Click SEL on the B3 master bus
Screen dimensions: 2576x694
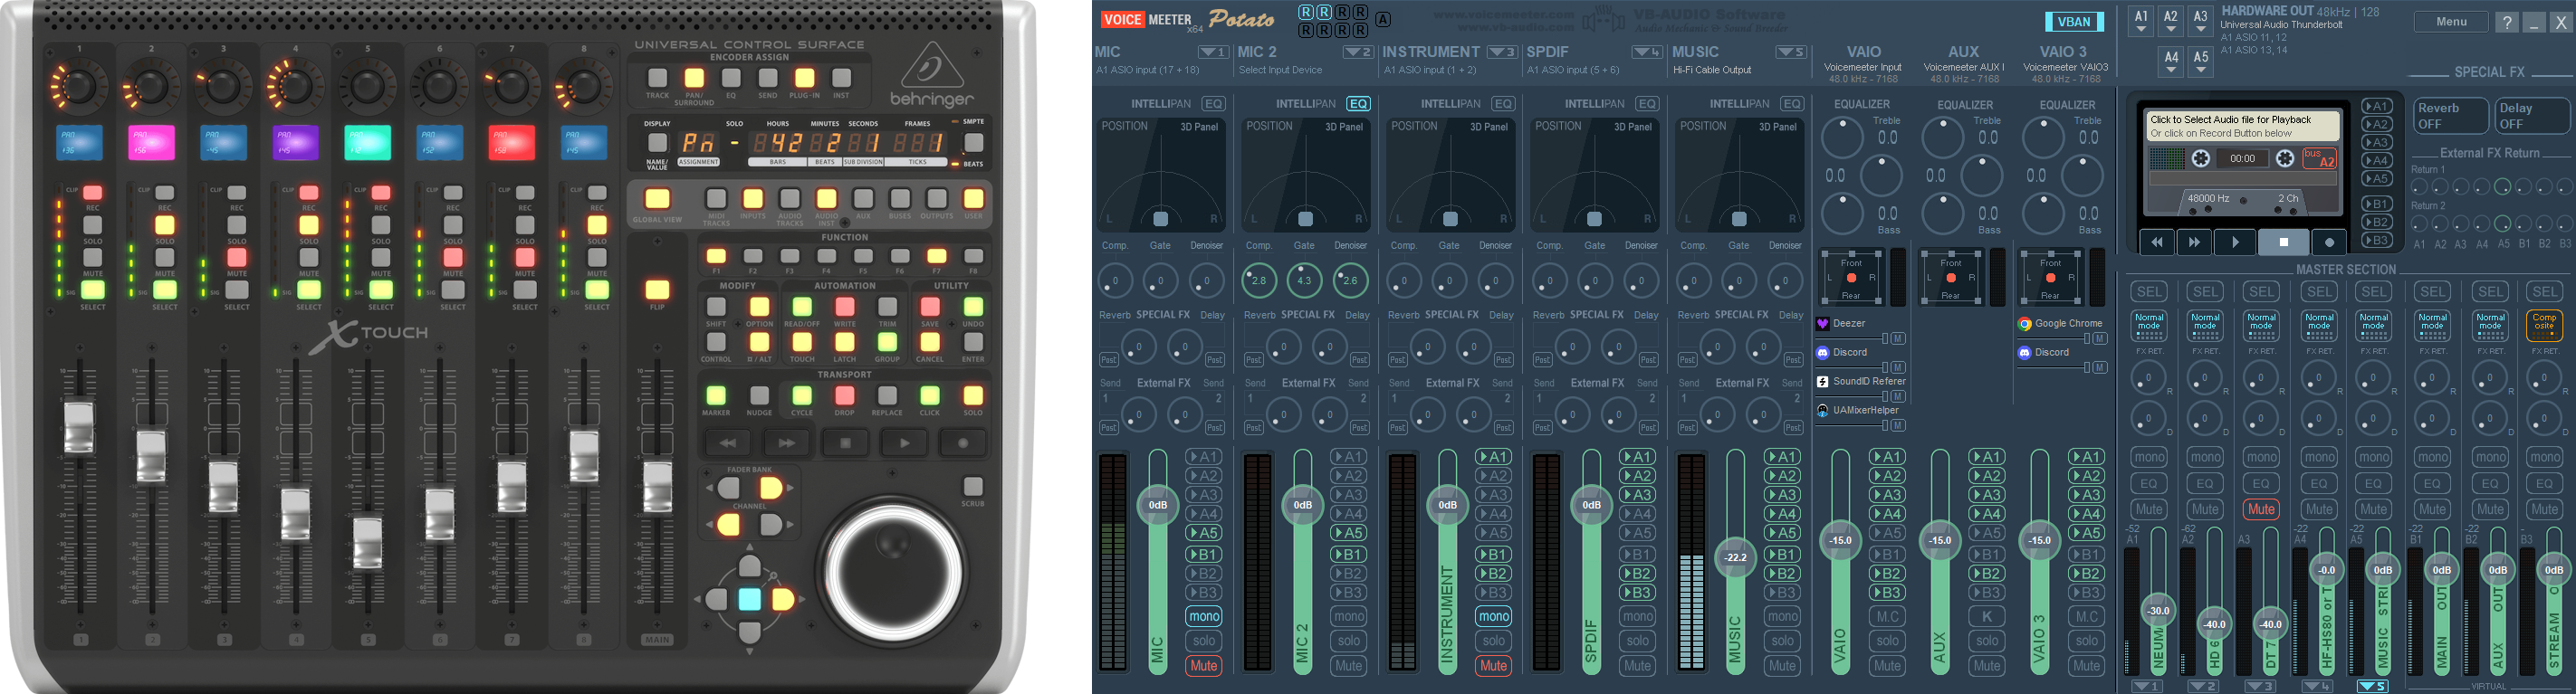point(2544,292)
